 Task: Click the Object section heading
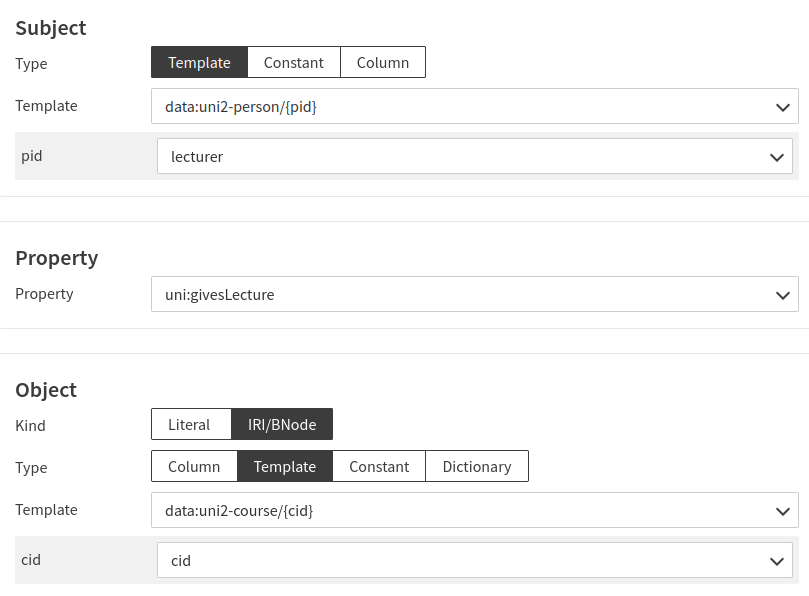(x=46, y=390)
